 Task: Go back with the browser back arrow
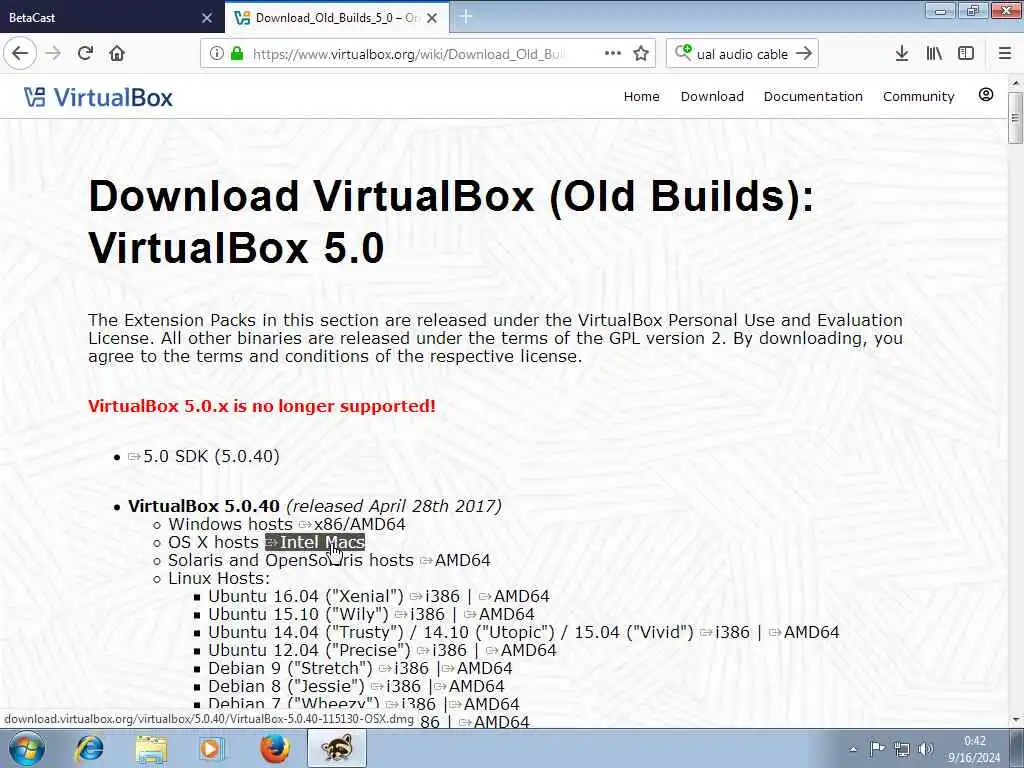[x=20, y=53]
